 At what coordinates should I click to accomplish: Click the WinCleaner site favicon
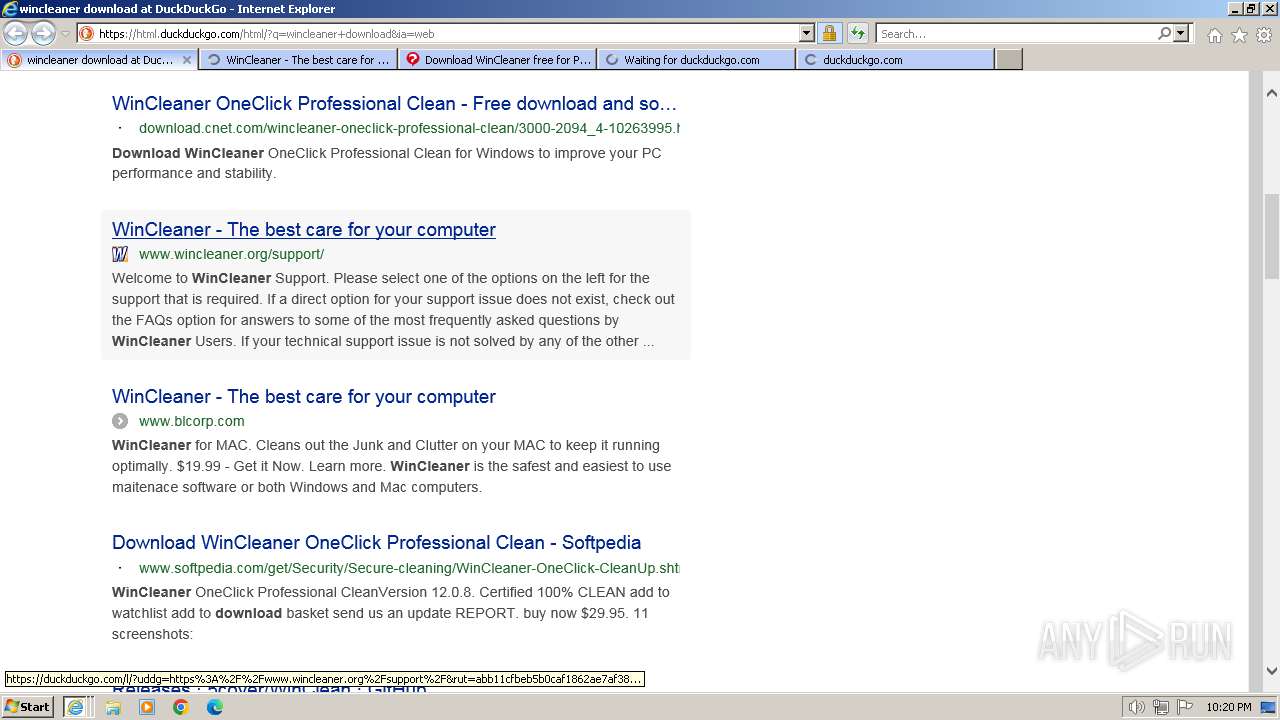pyautogui.click(x=120, y=254)
